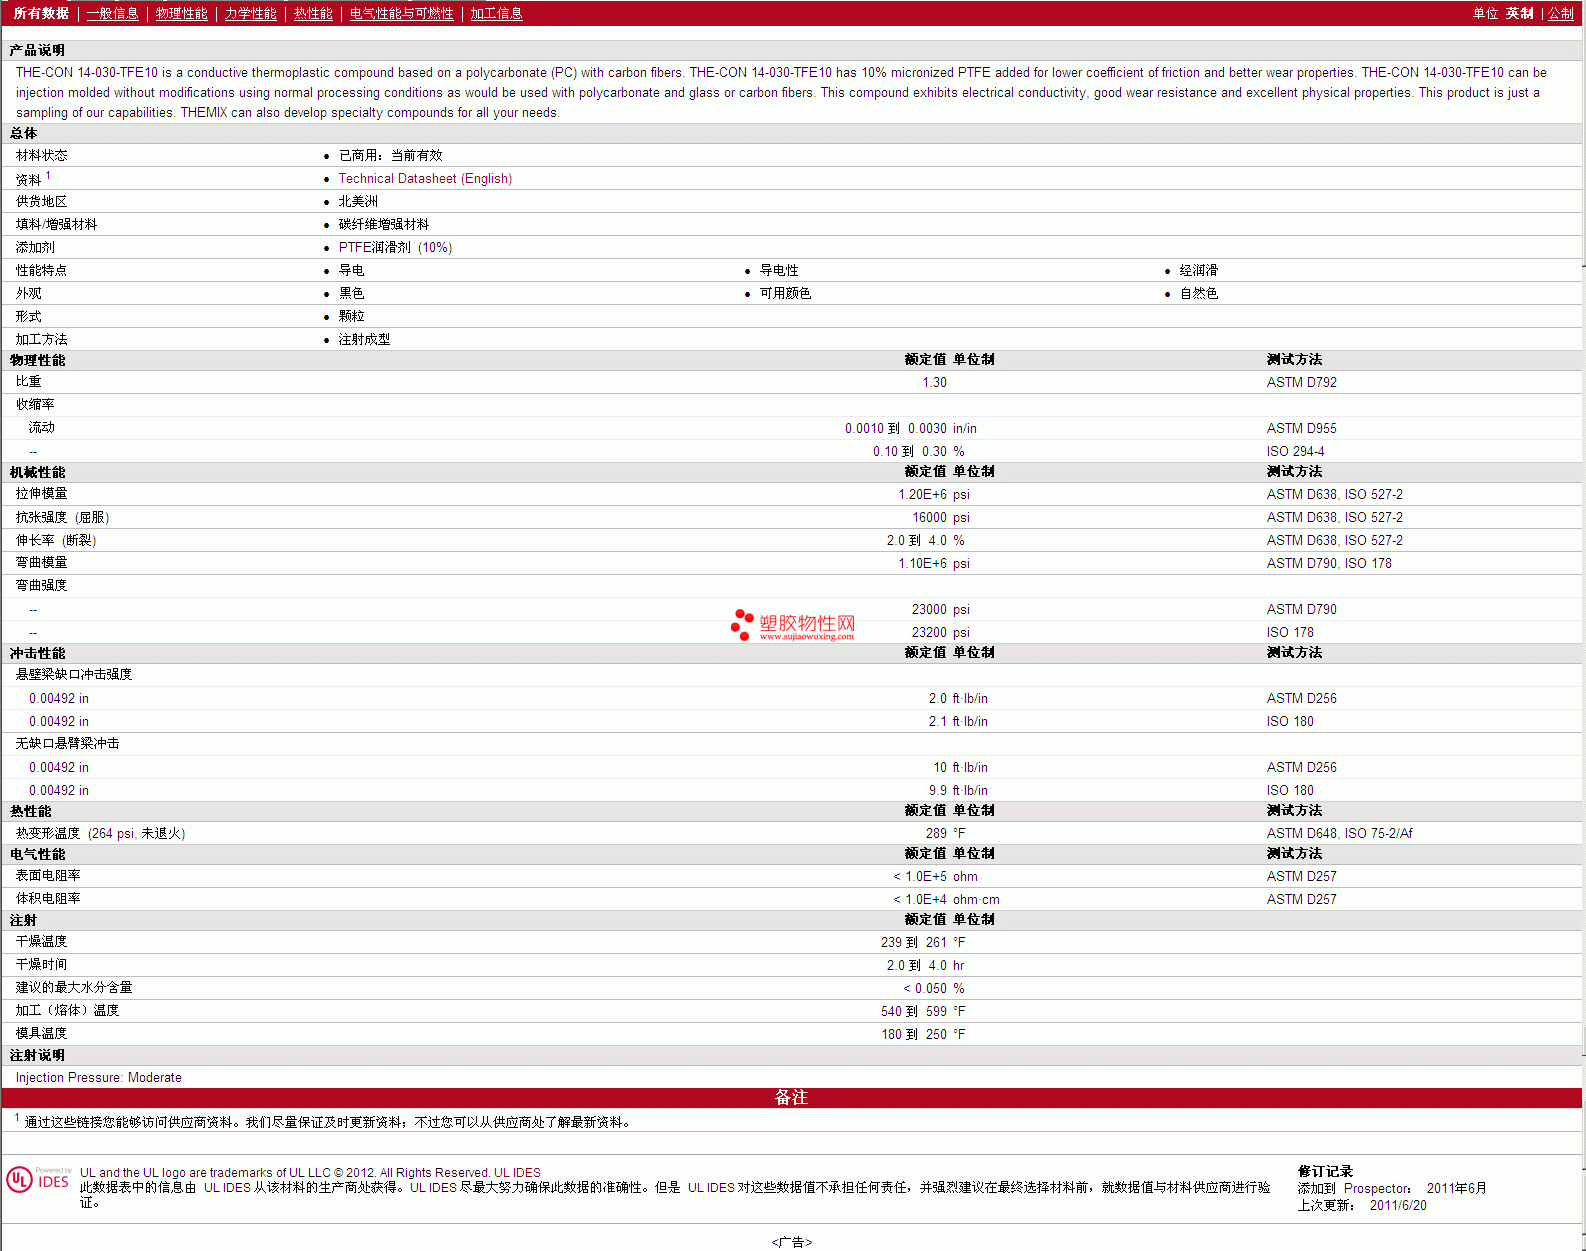Click the 塑胶物性网 watermark logo
1586x1251 pixels.
(x=793, y=625)
